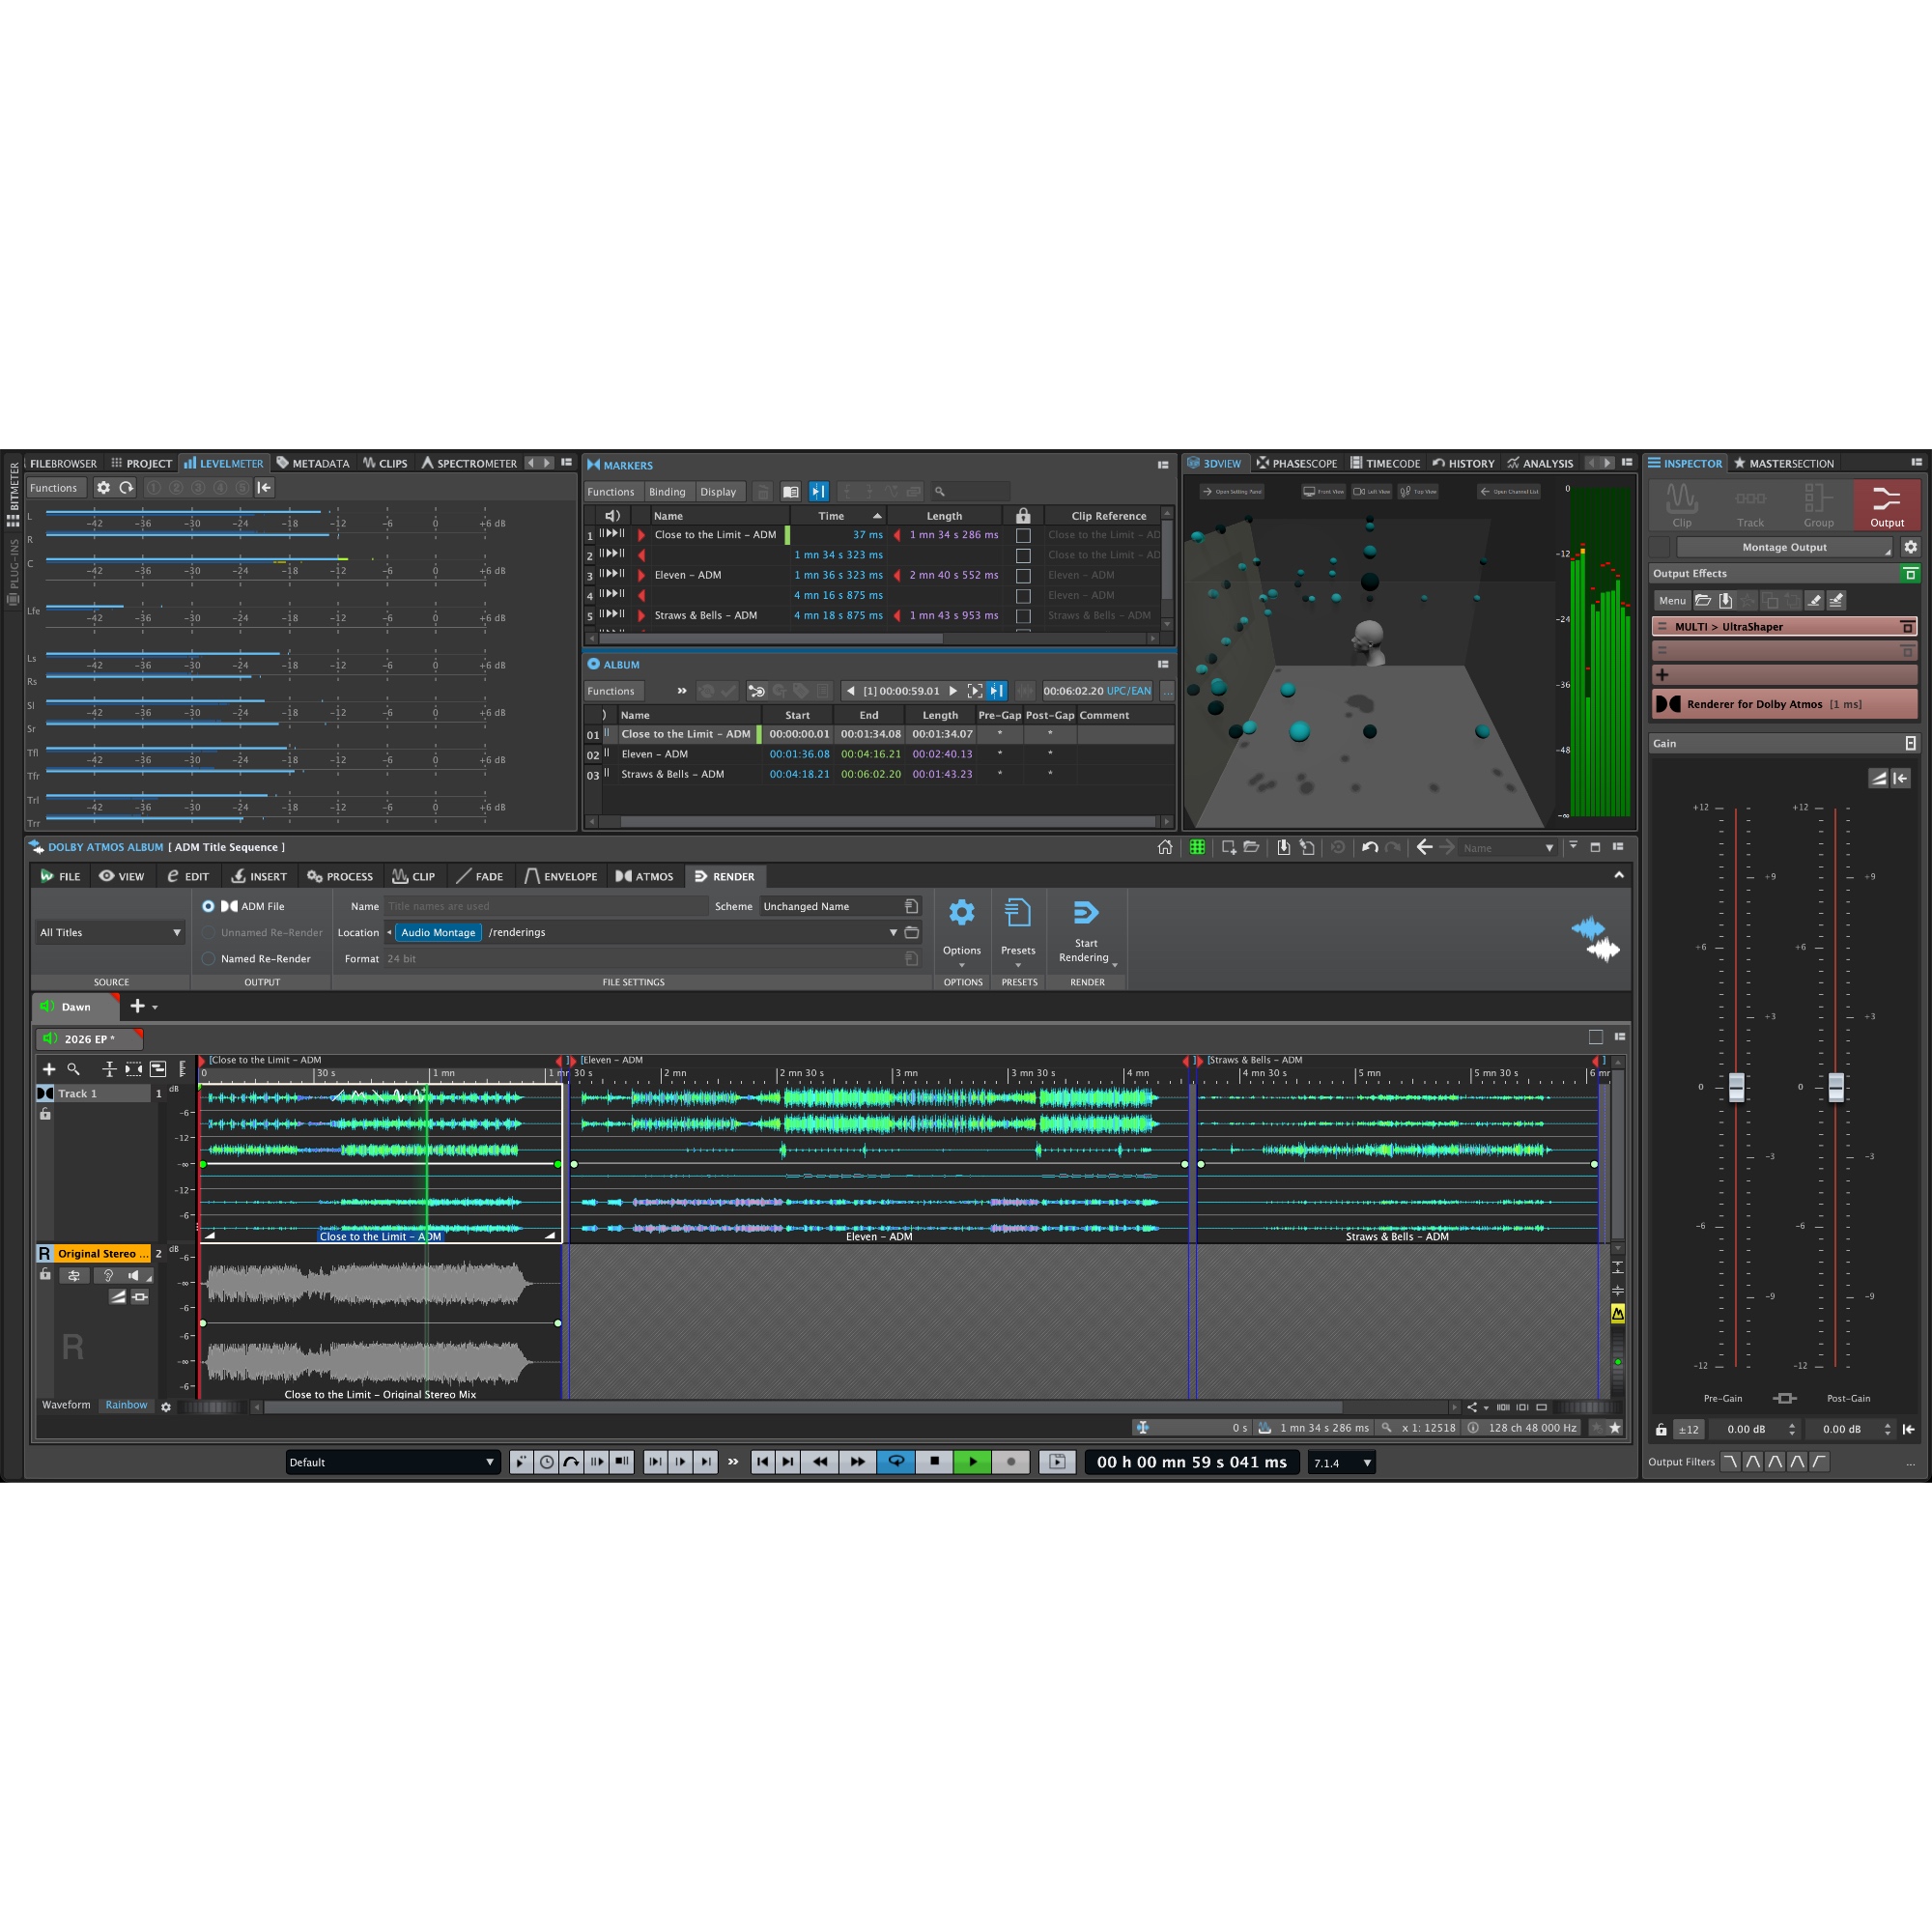Enable the lock checkbox for Close to the Limit marker
The width and height of the screenshot is (1932, 1932).
[1023, 535]
